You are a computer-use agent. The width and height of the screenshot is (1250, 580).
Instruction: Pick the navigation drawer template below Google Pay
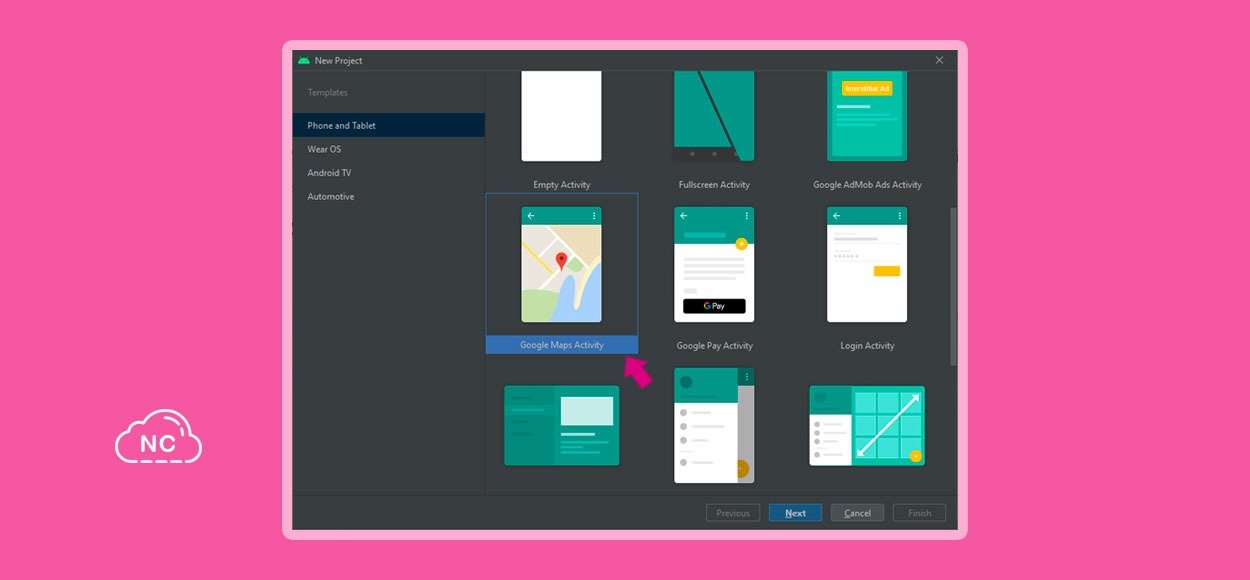coord(714,425)
